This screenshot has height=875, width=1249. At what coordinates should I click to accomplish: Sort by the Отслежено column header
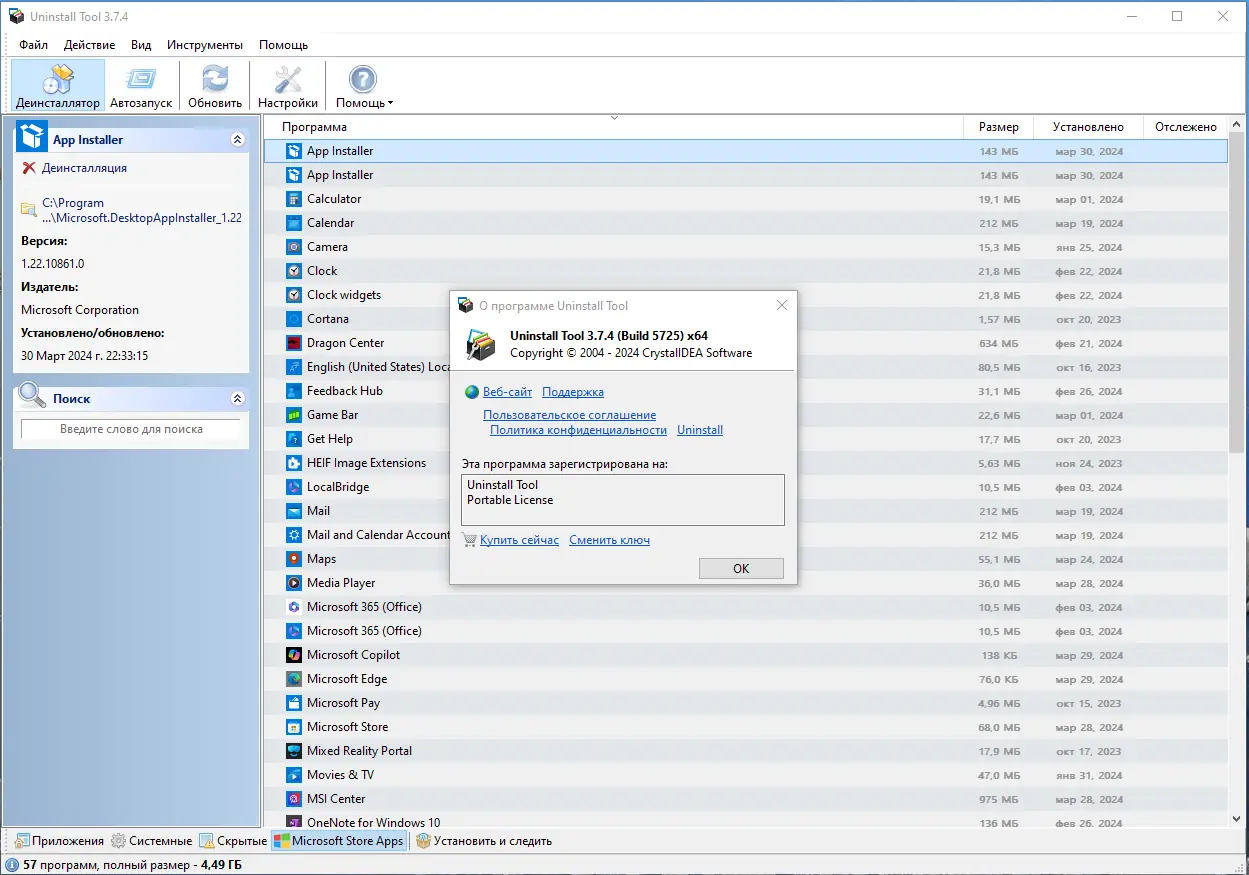click(1185, 127)
